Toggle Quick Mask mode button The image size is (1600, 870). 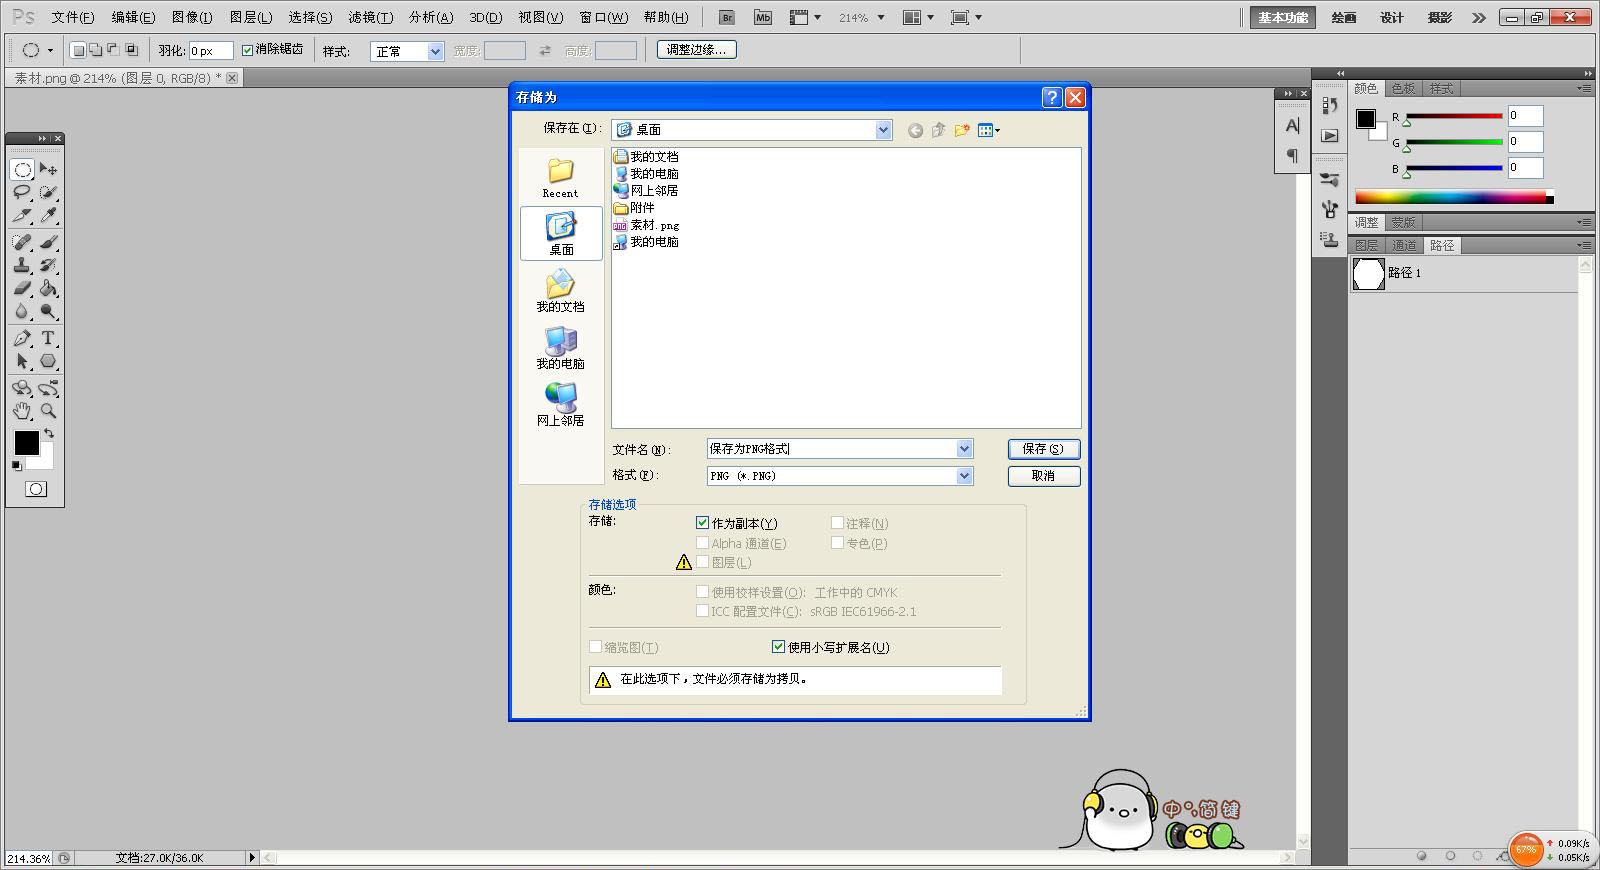[x=36, y=489]
